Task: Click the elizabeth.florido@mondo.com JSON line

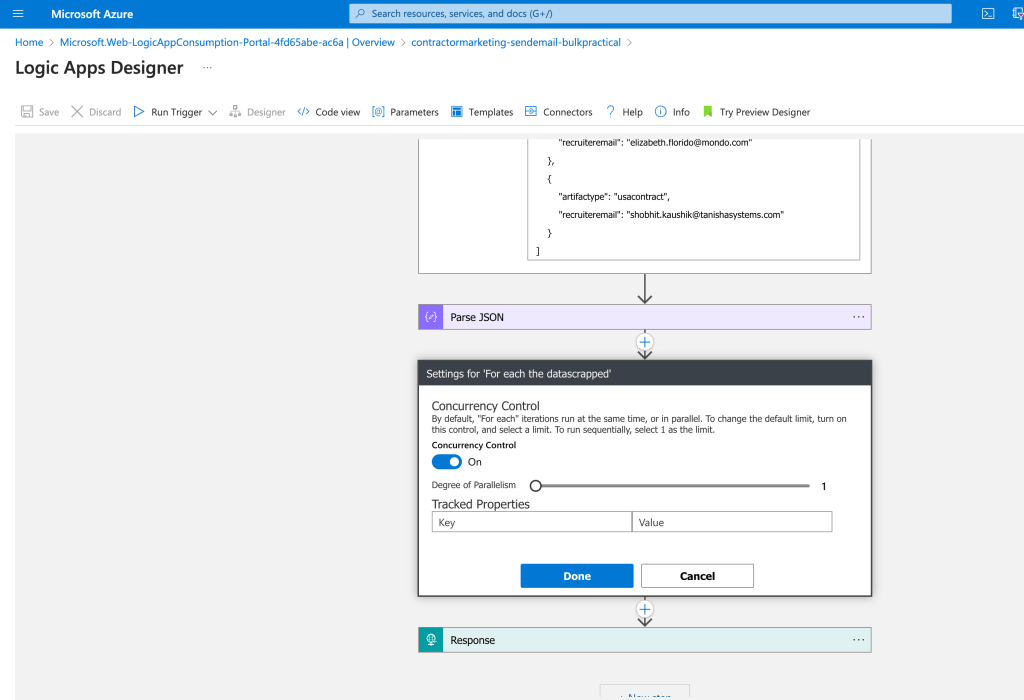Action: [x=655, y=142]
